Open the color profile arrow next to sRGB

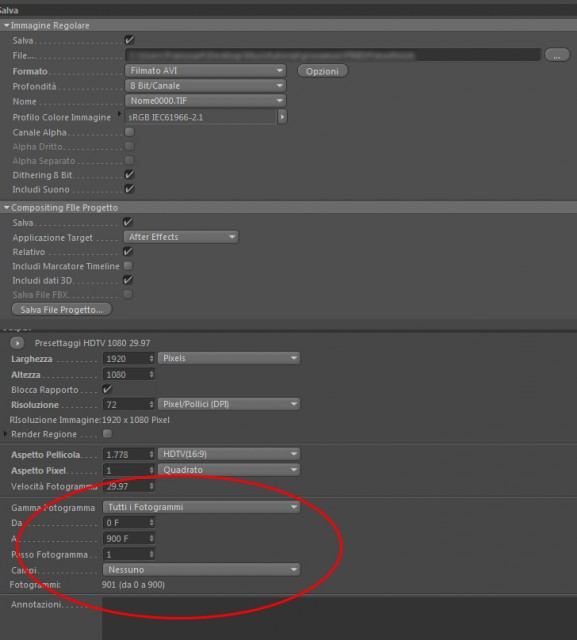click(282, 117)
